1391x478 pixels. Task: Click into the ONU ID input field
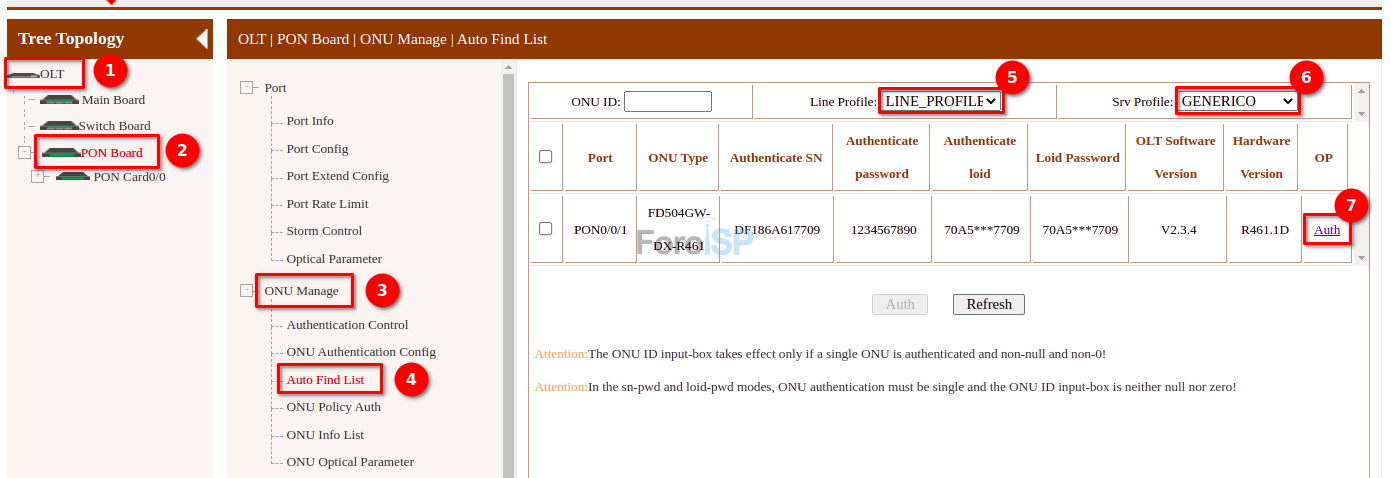tap(667, 101)
